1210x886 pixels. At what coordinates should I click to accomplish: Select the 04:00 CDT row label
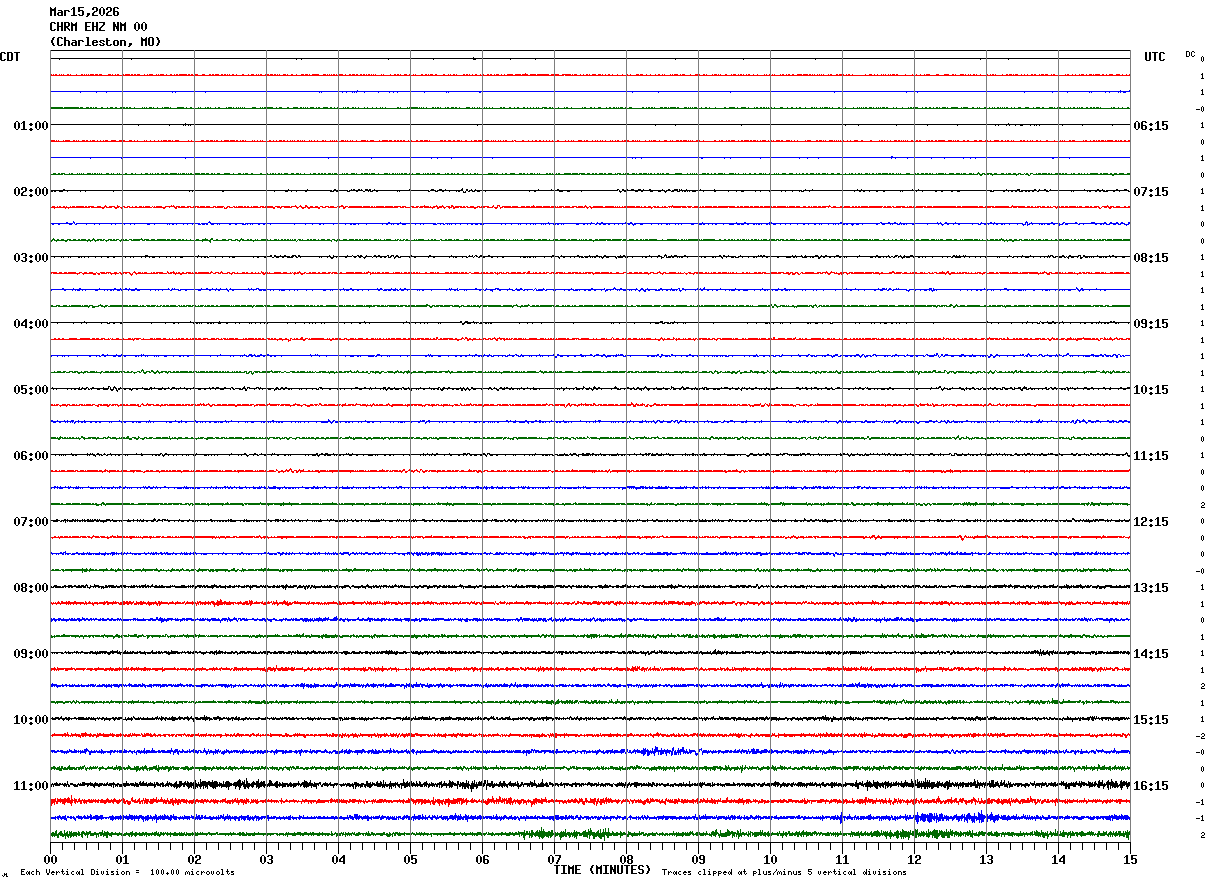pyautogui.click(x=31, y=324)
